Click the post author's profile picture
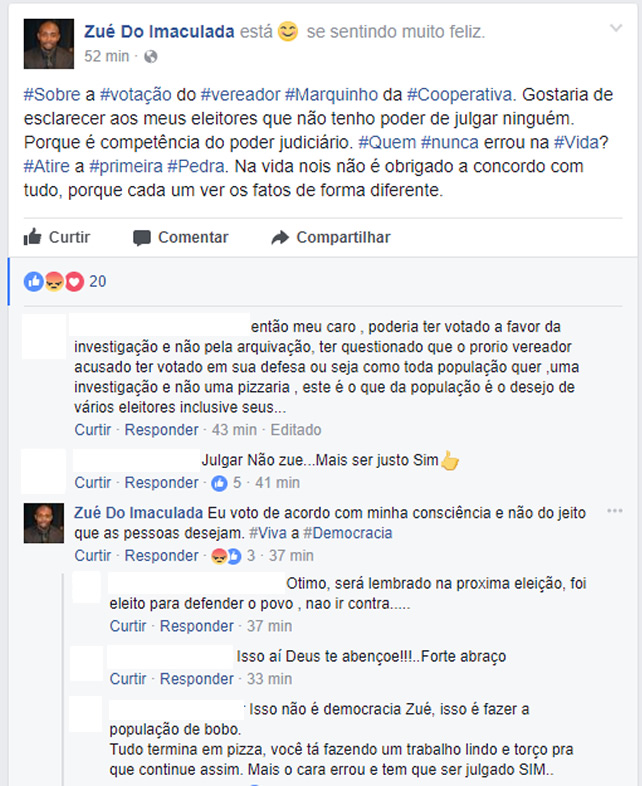The image size is (642, 786). click(49, 44)
